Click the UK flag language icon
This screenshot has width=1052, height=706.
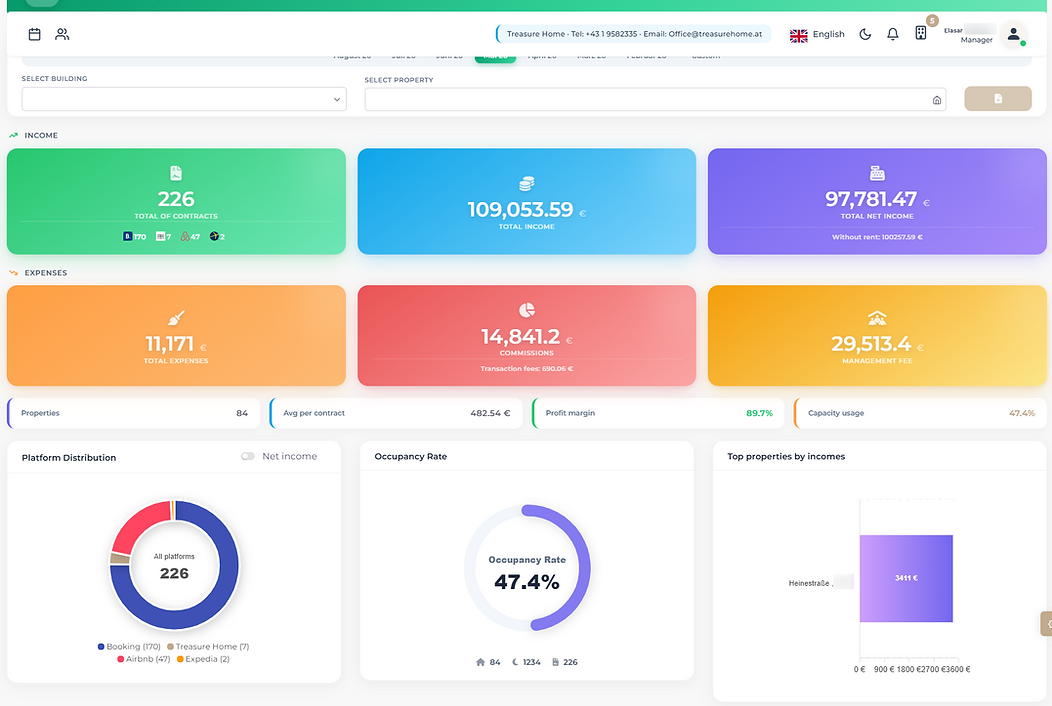click(x=798, y=36)
